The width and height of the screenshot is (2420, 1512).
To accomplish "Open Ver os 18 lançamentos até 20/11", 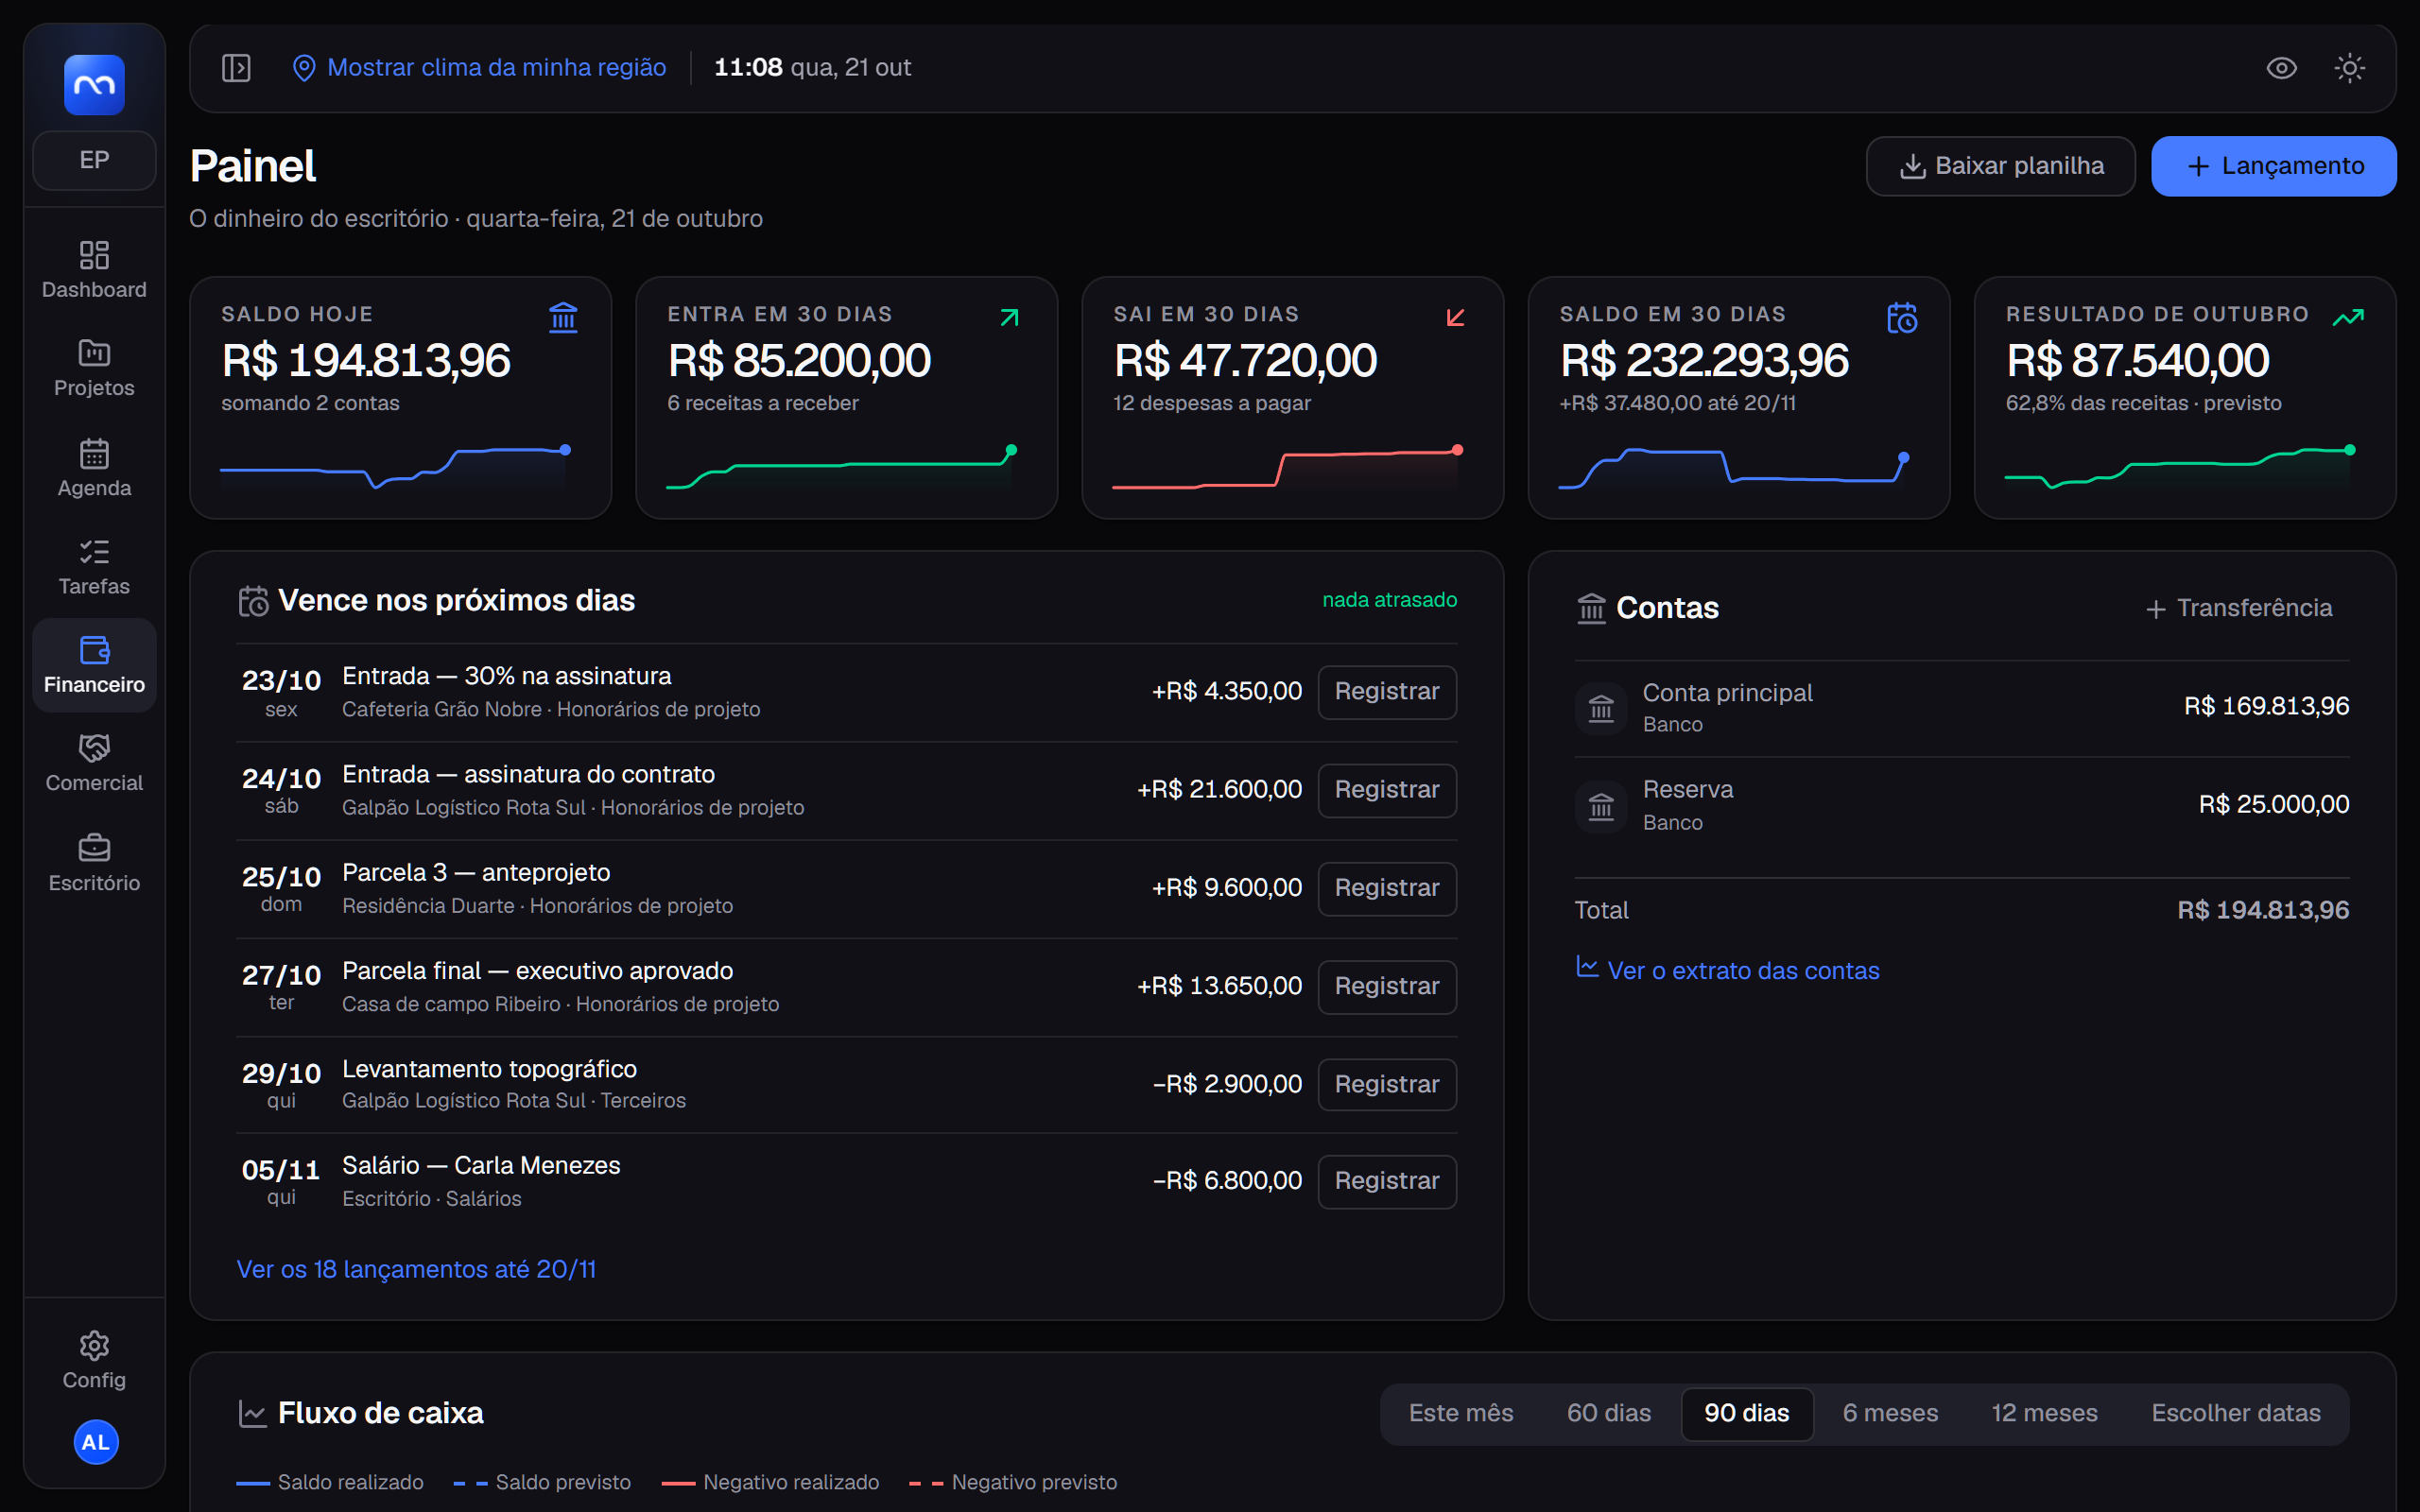I will 416,1269.
